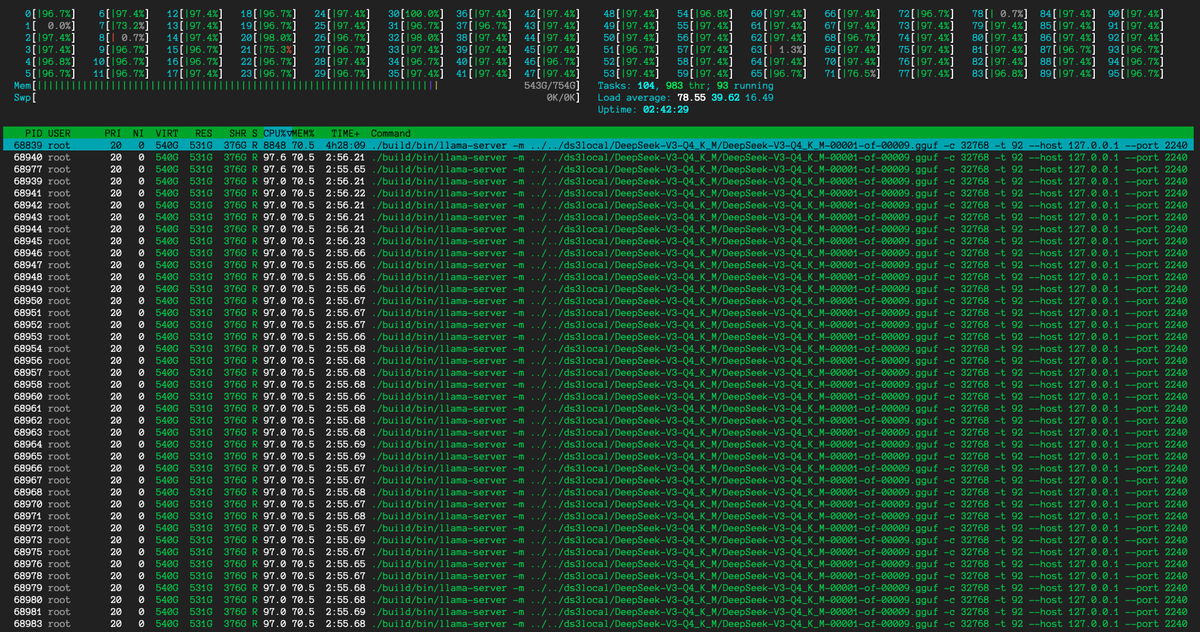This screenshot has width=1200, height=632.
Task: Select the highlighted process row PID 68839
Action: coord(600,145)
